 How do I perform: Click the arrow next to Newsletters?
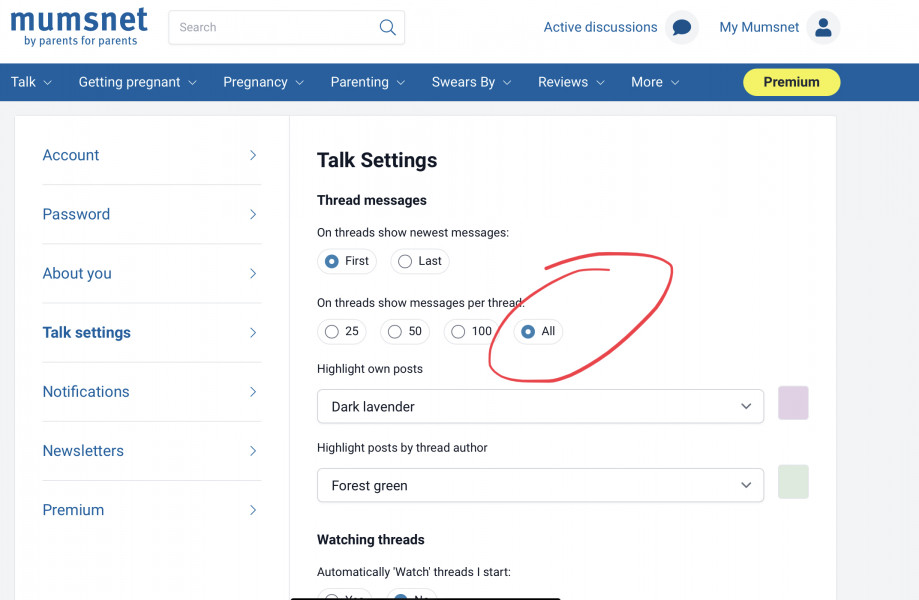[253, 451]
